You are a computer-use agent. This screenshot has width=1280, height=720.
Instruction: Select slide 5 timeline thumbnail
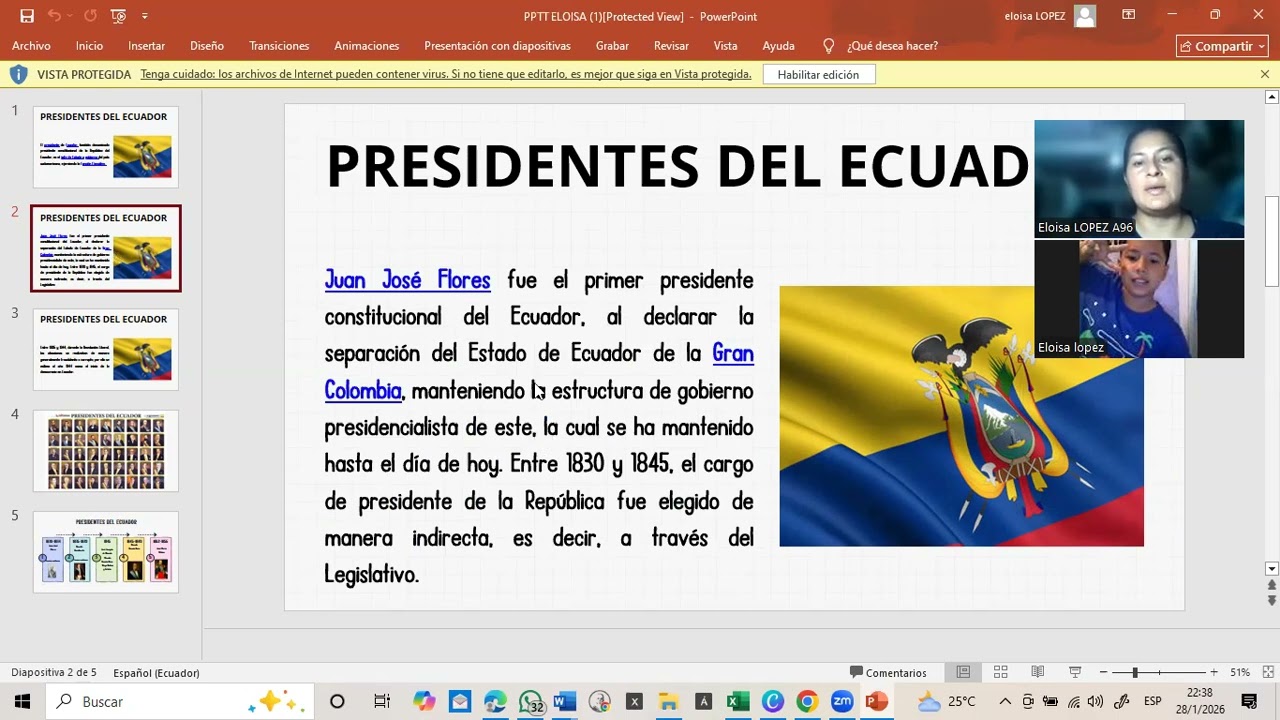105,551
